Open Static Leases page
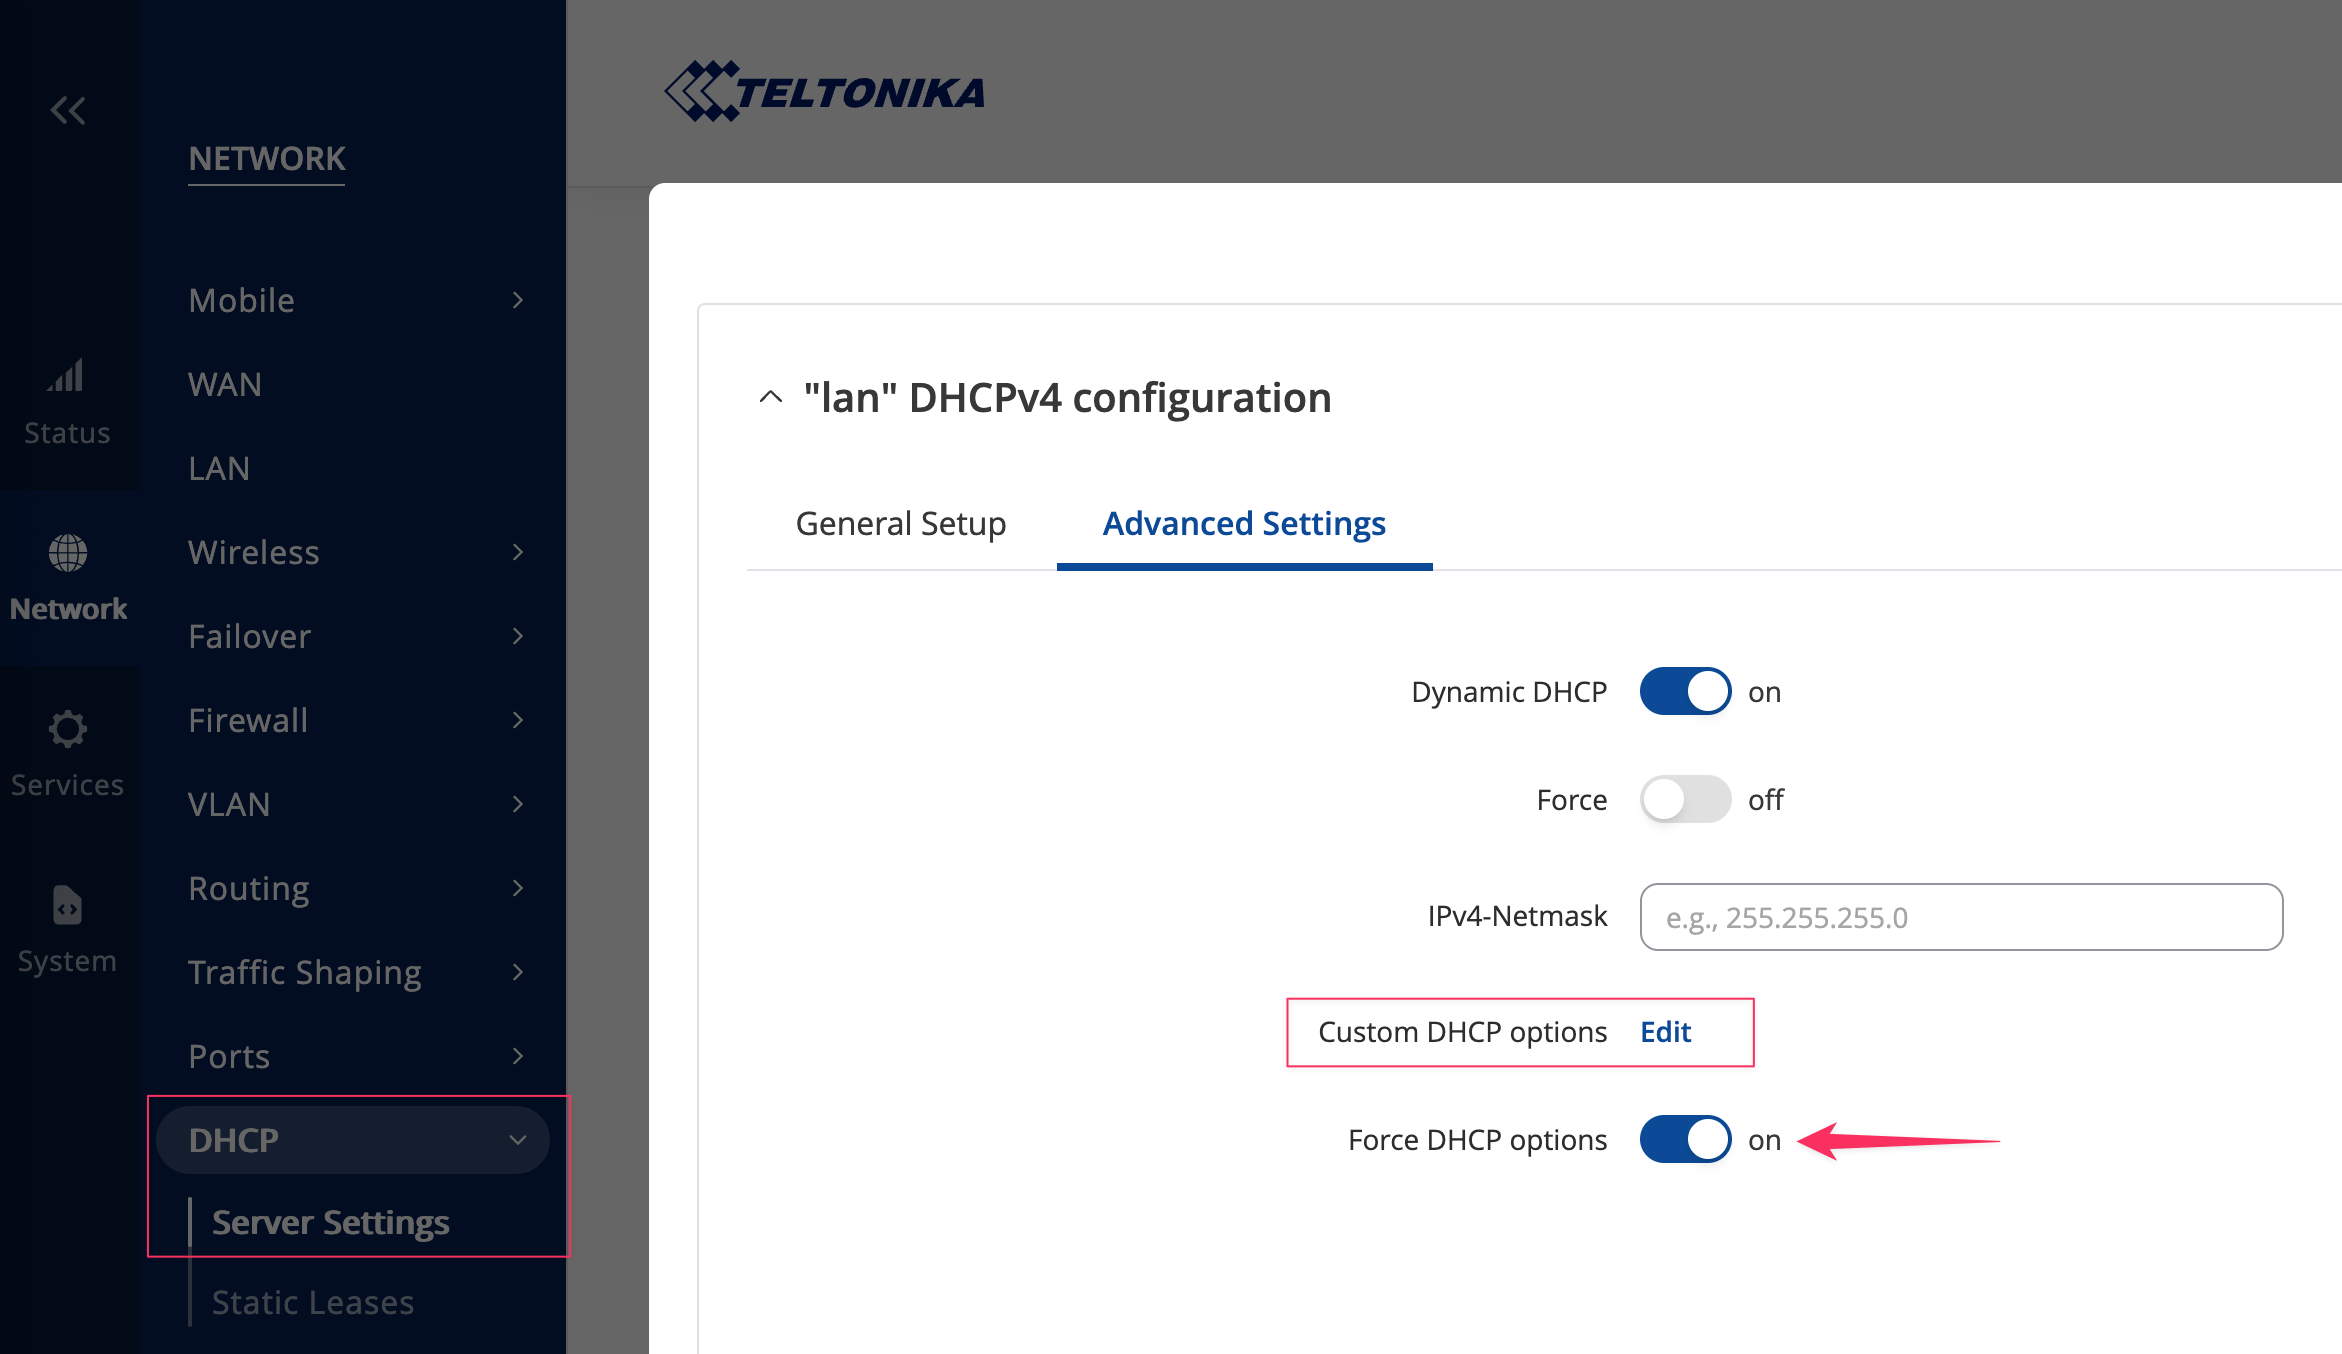The height and width of the screenshot is (1354, 2342). pyautogui.click(x=312, y=1302)
